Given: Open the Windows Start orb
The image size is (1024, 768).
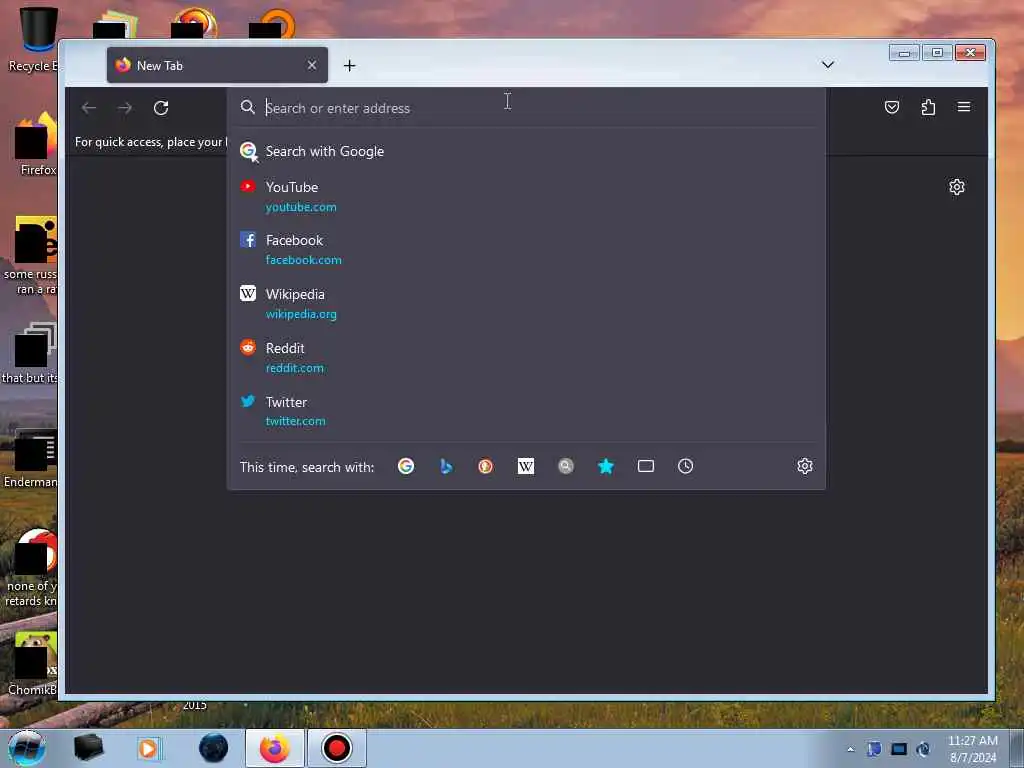Looking at the screenshot, I should 27,748.
